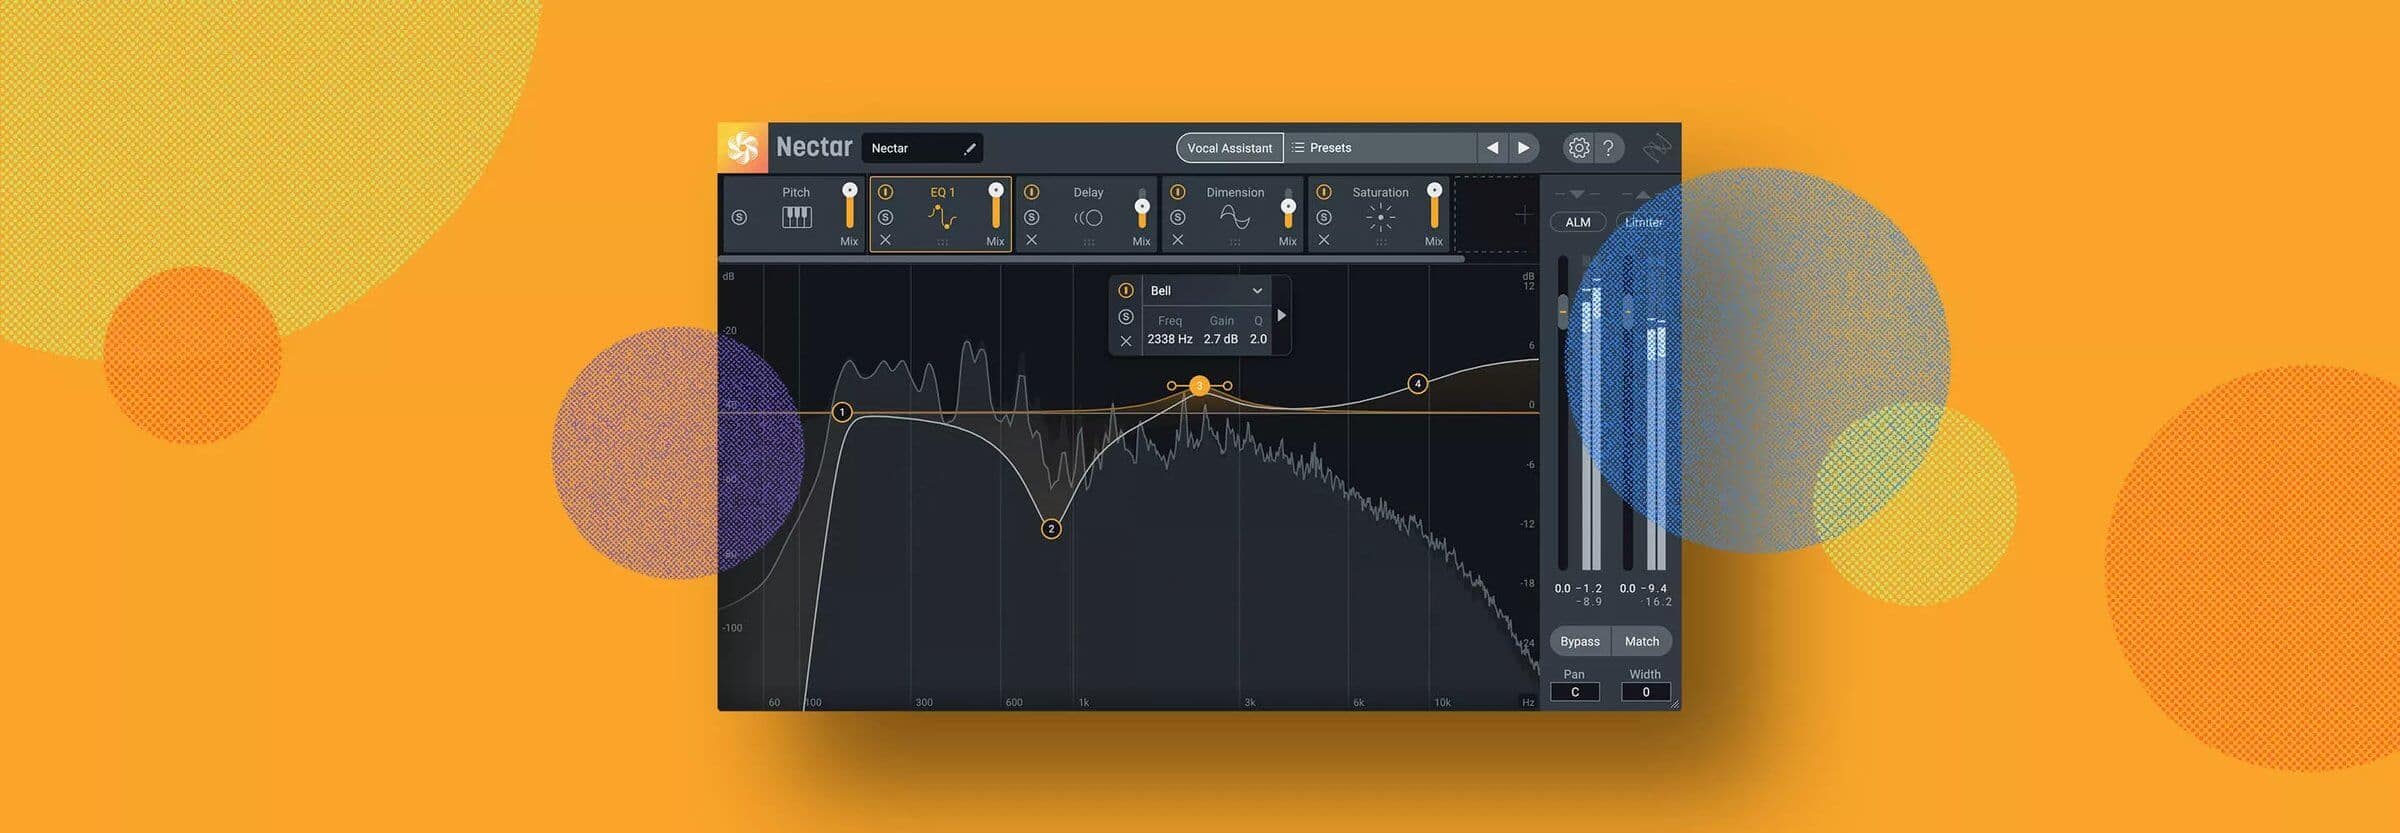Adjust the Dimension Mix slider
2400x833 pixels.
1288,209
